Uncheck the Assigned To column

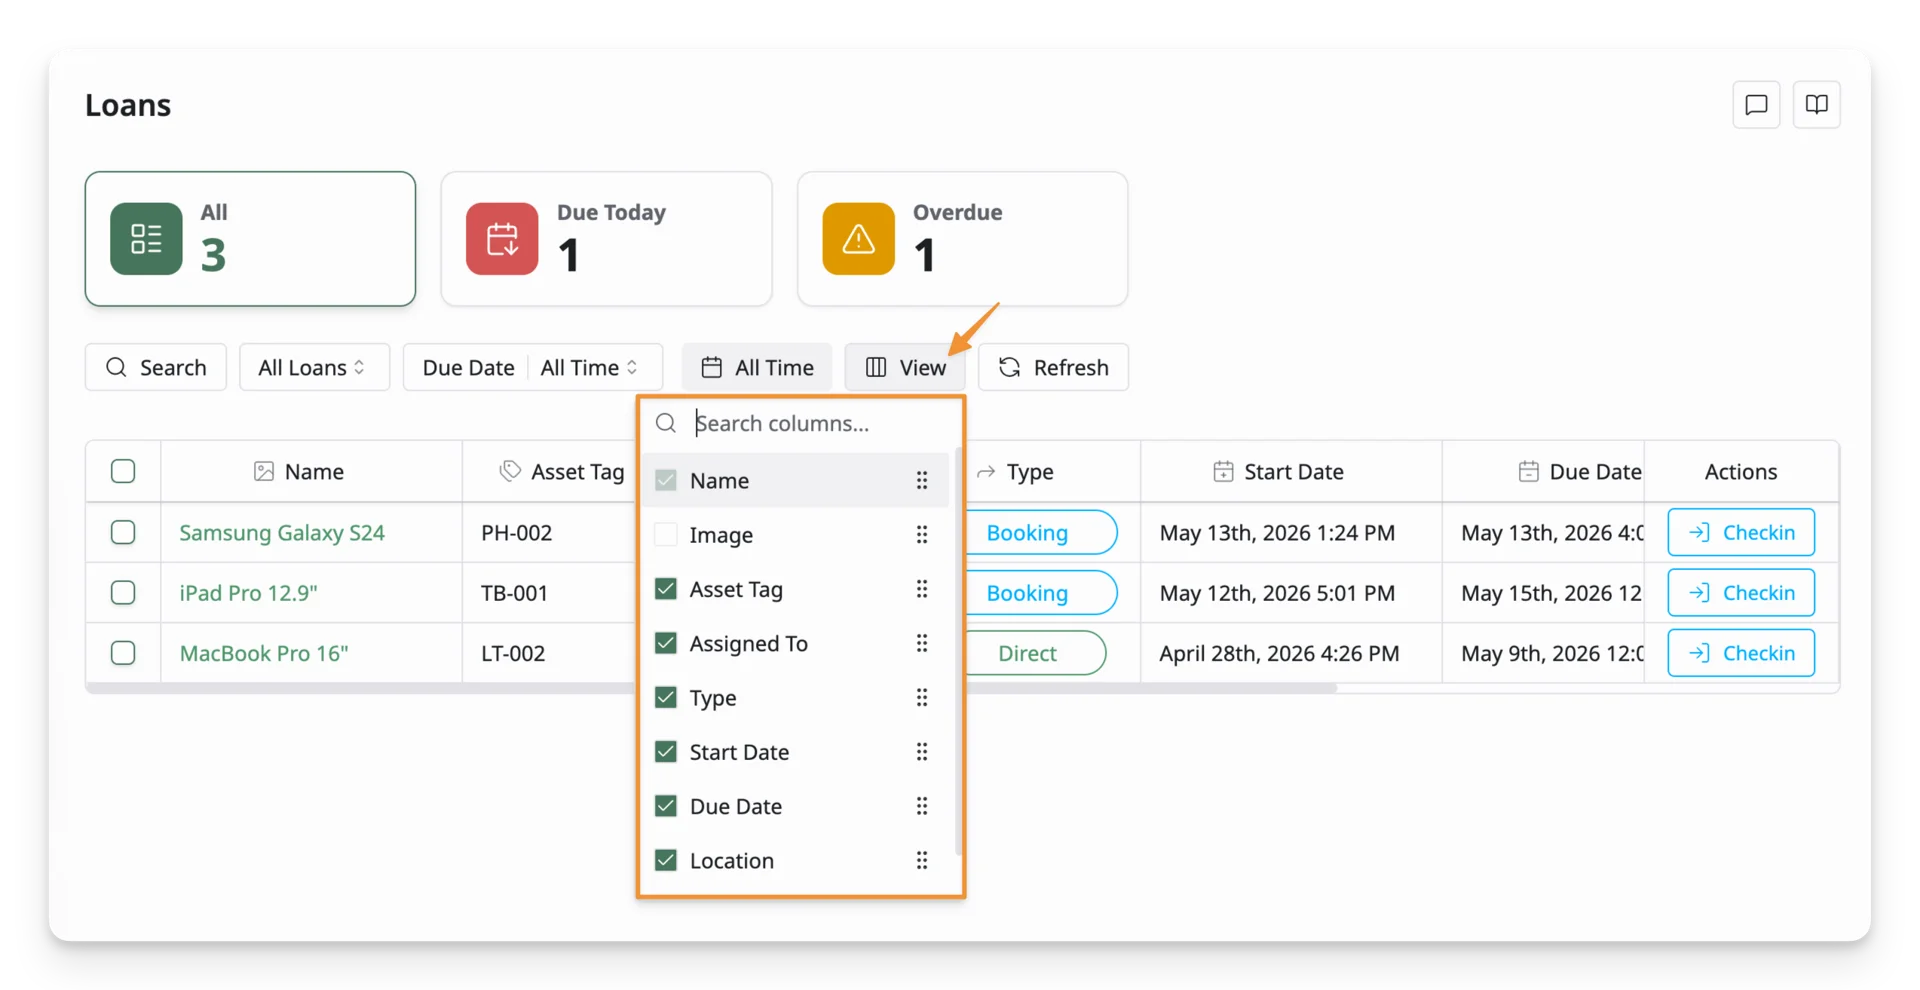tap(666, 643)
